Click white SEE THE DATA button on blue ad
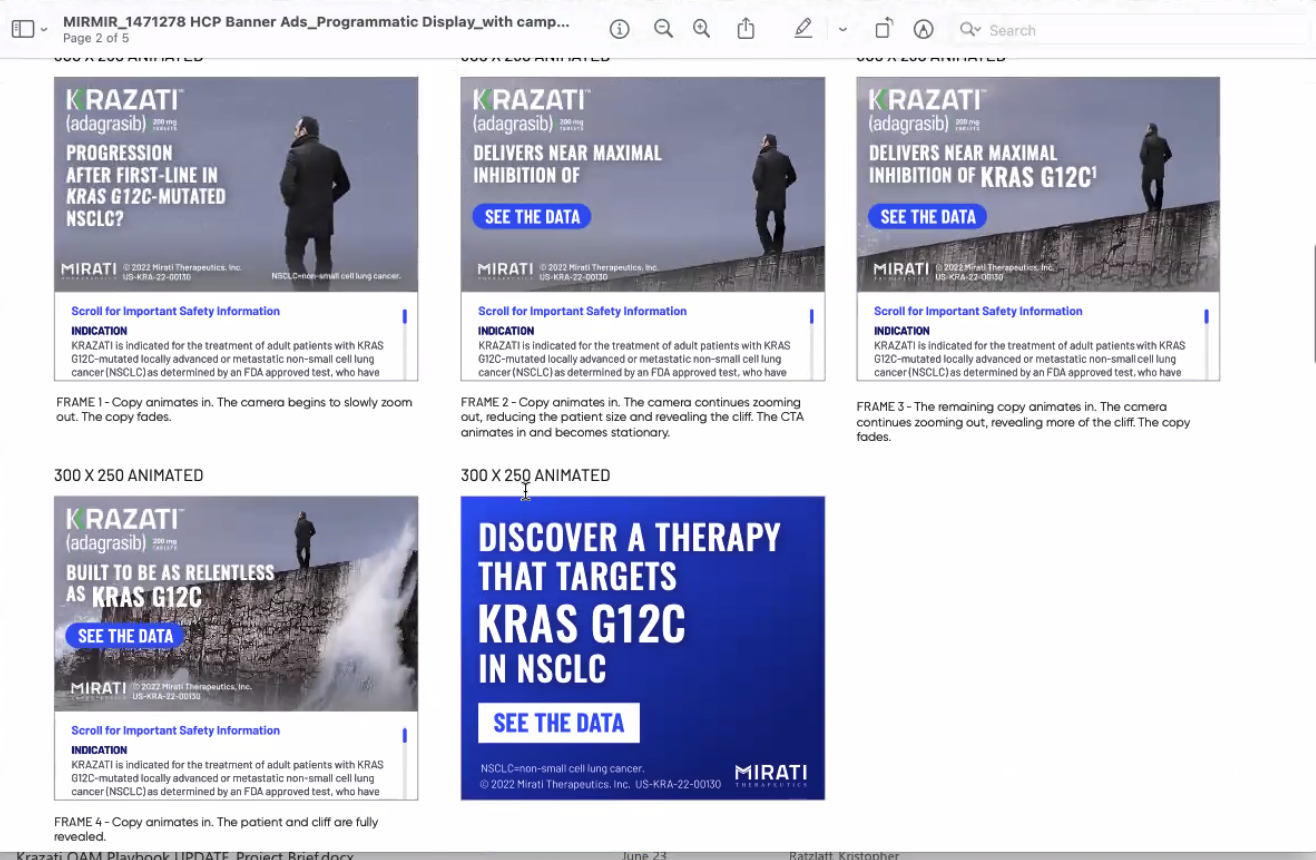Screen dimensions: 1316x860 (558, 723)
